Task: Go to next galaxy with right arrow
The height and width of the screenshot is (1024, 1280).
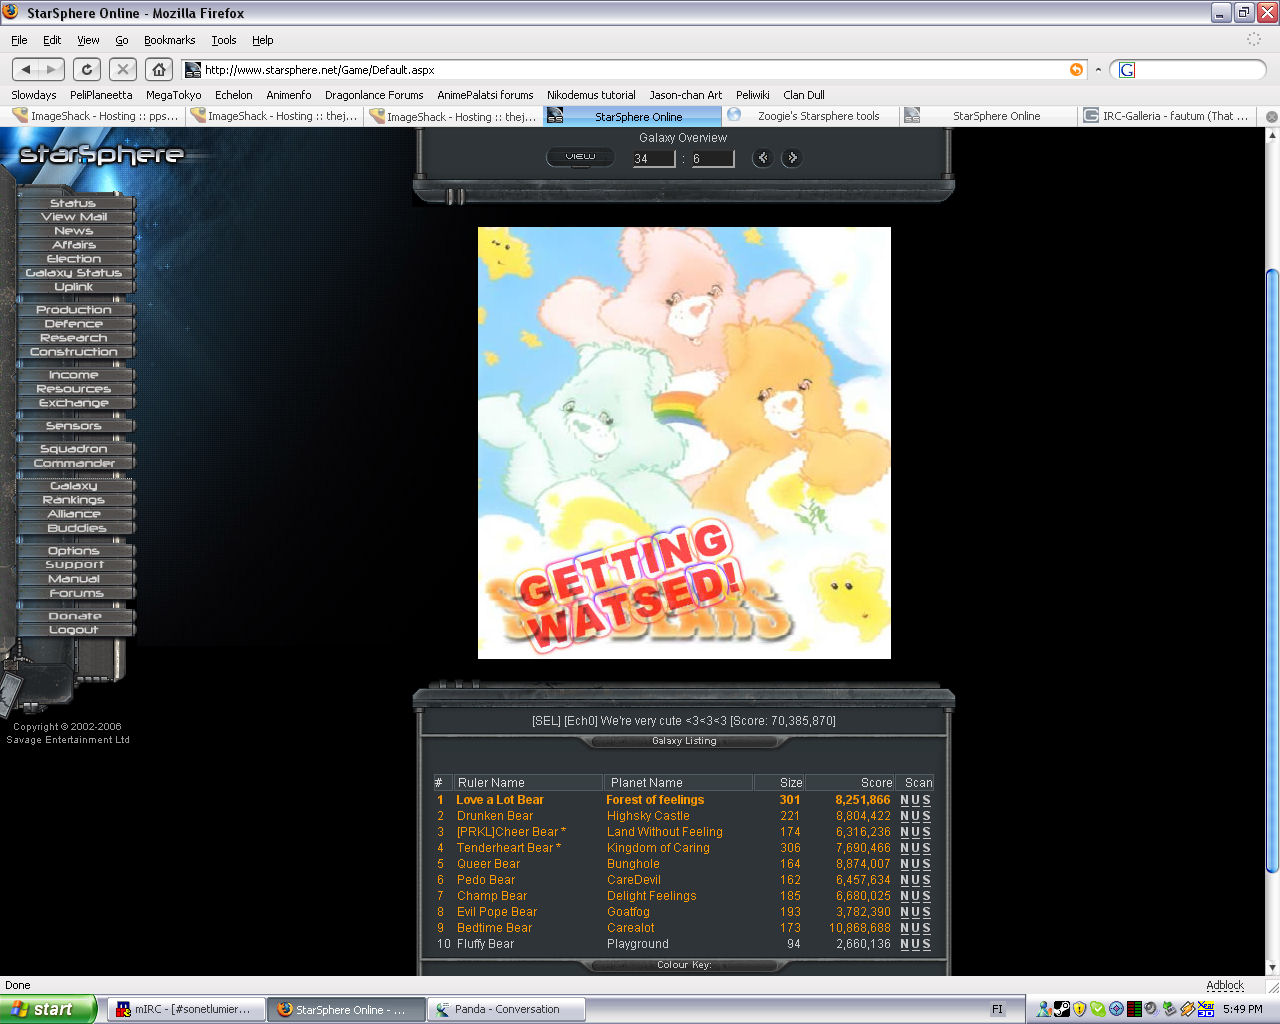Action: coord(791,157)
